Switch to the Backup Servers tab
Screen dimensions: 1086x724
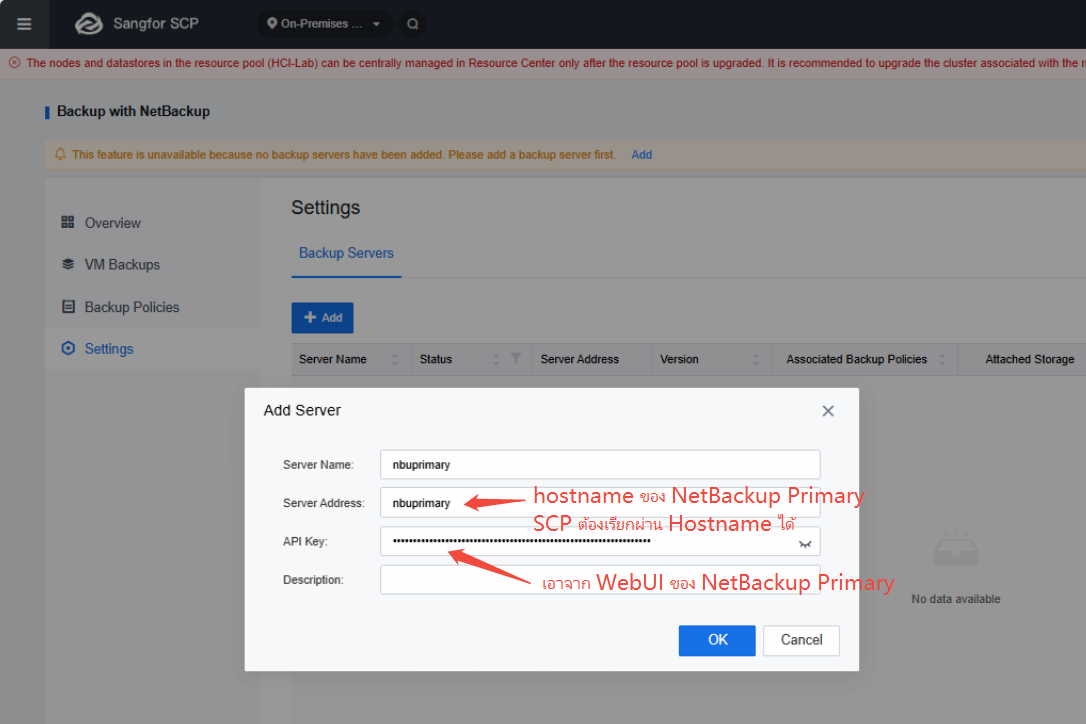coord(346,254)
